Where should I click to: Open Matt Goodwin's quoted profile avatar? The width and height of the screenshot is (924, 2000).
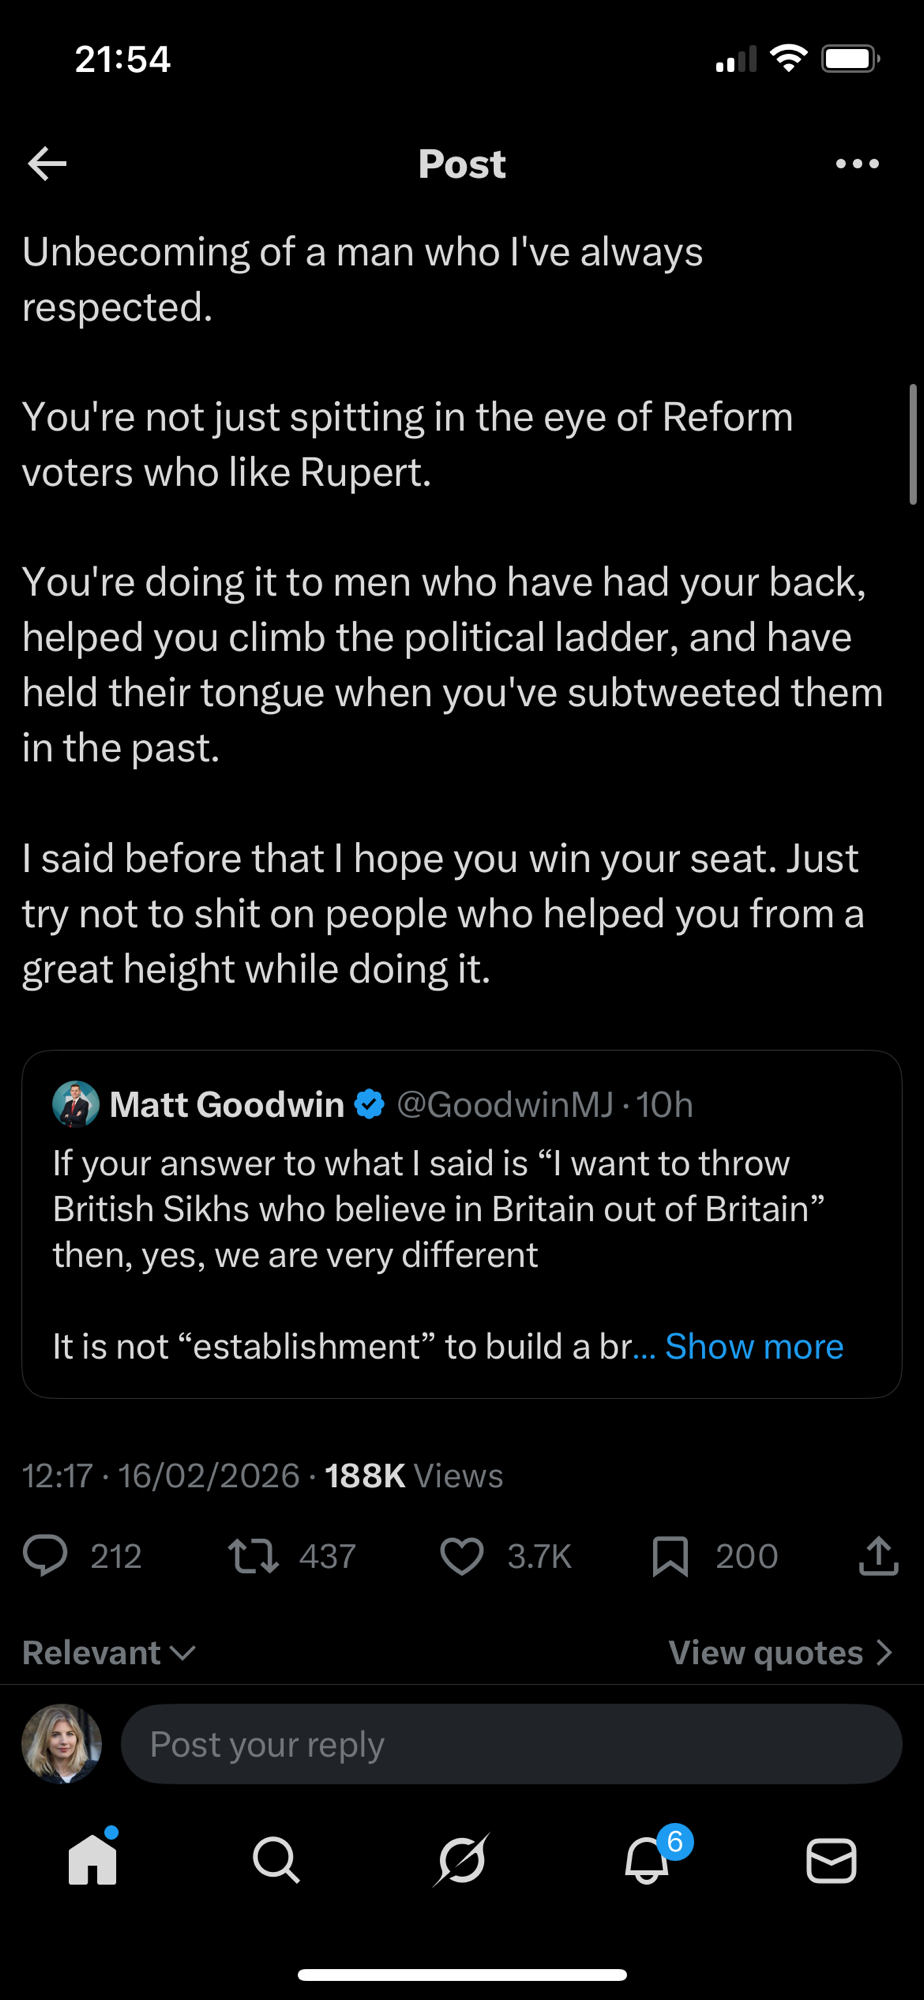[76, 1105]
